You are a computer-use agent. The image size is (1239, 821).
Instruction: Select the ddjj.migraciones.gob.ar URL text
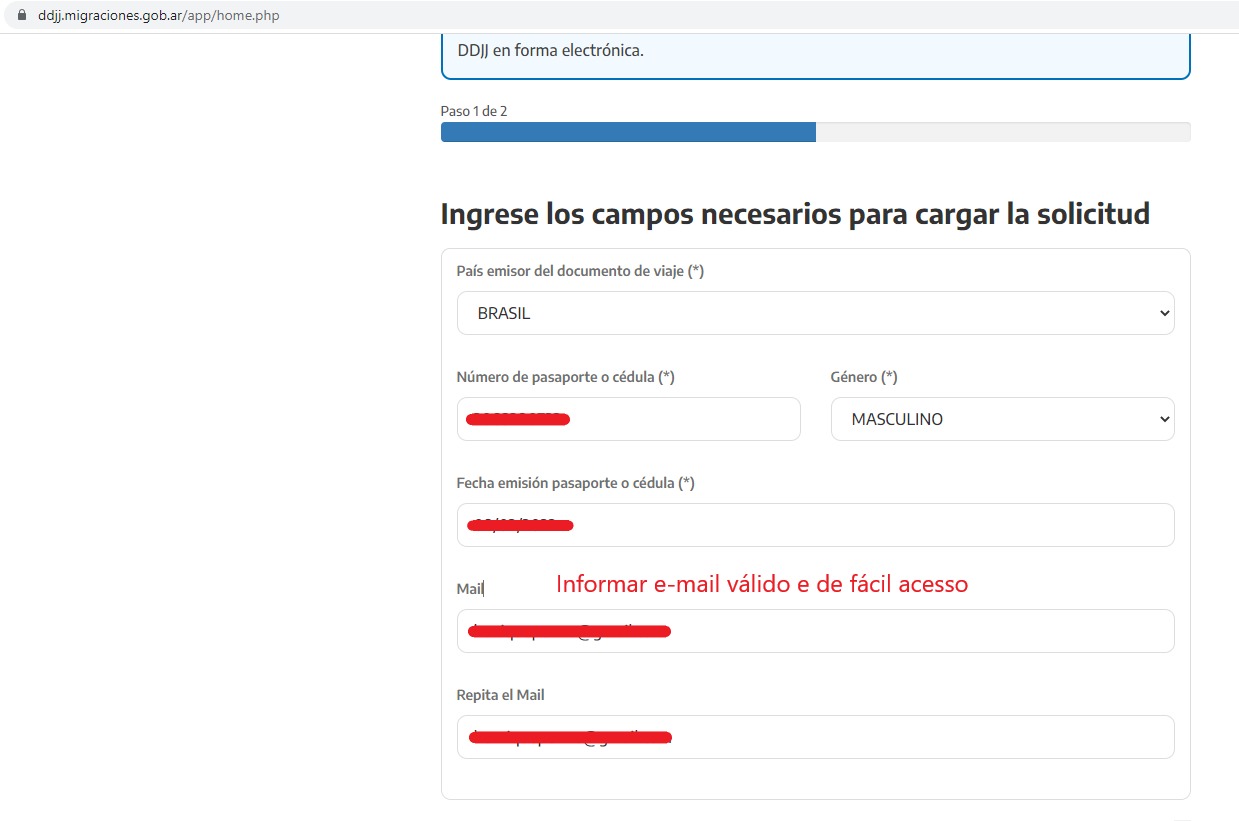click(159, 16)
